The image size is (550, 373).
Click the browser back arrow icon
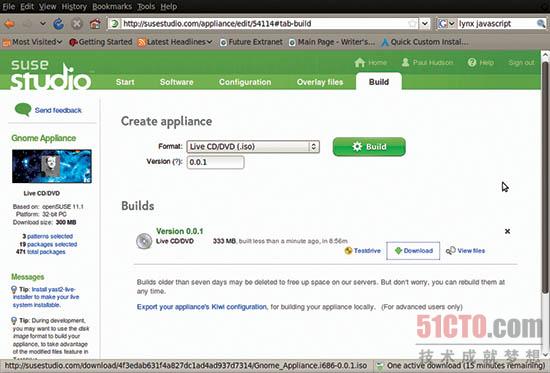pyautogui.click(x=9, y=24)
